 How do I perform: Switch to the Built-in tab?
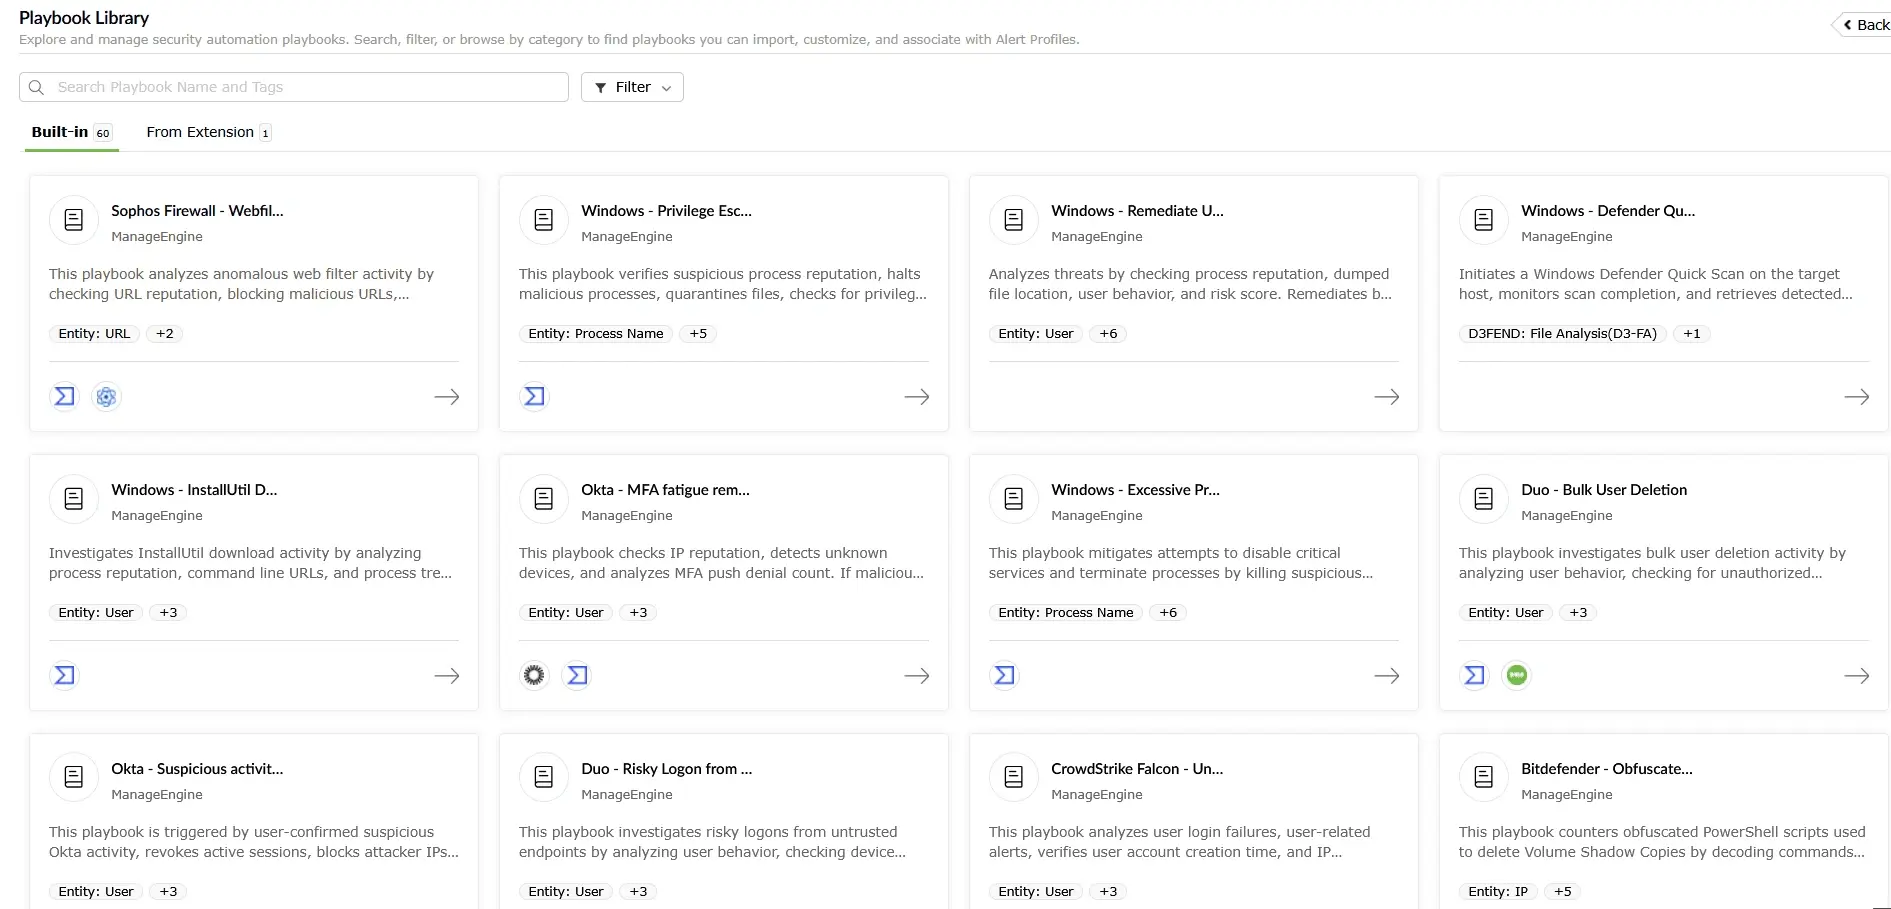[71, 132]
